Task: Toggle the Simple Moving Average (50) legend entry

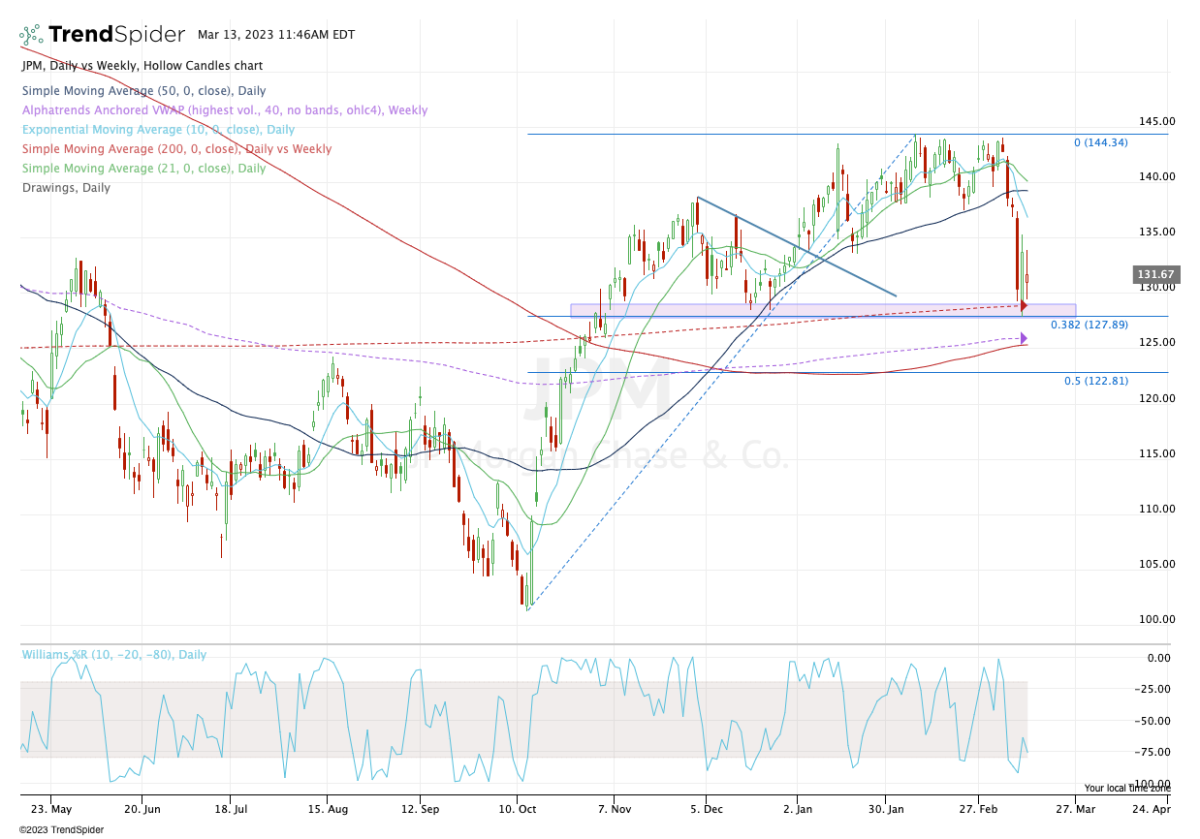Action: point(143,91)
